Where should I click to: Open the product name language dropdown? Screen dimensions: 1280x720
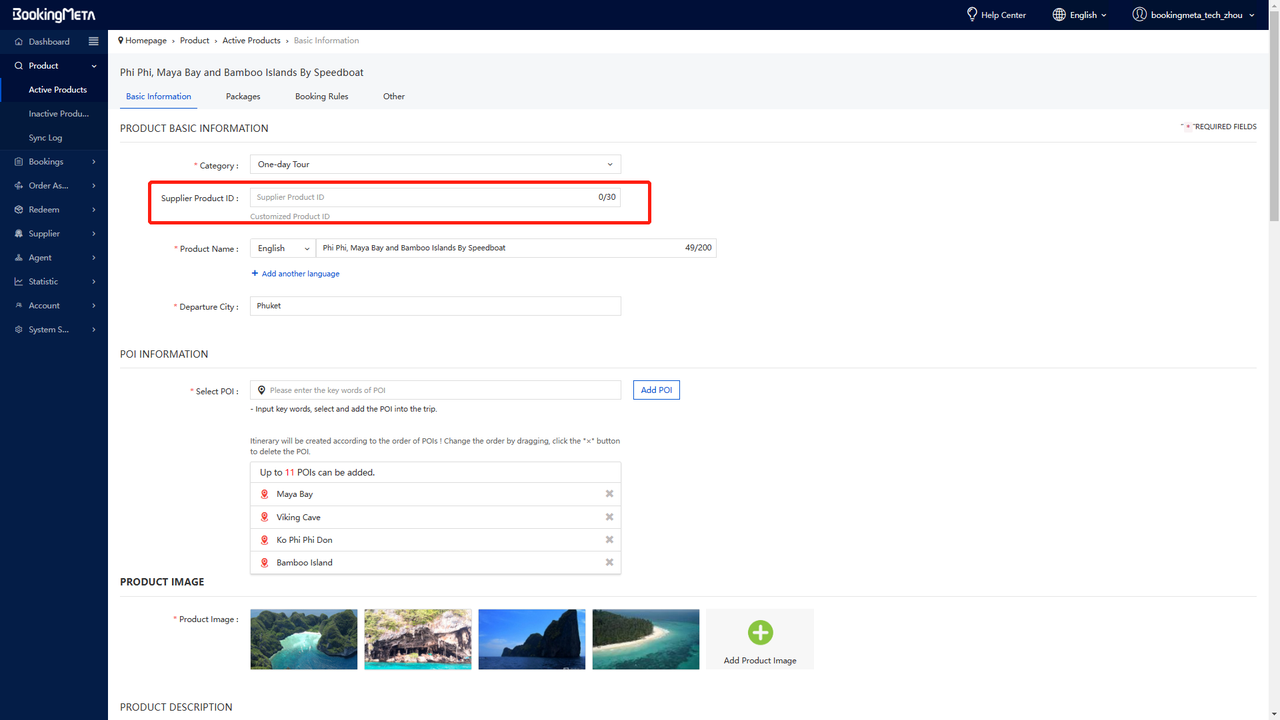click(283, 248)
